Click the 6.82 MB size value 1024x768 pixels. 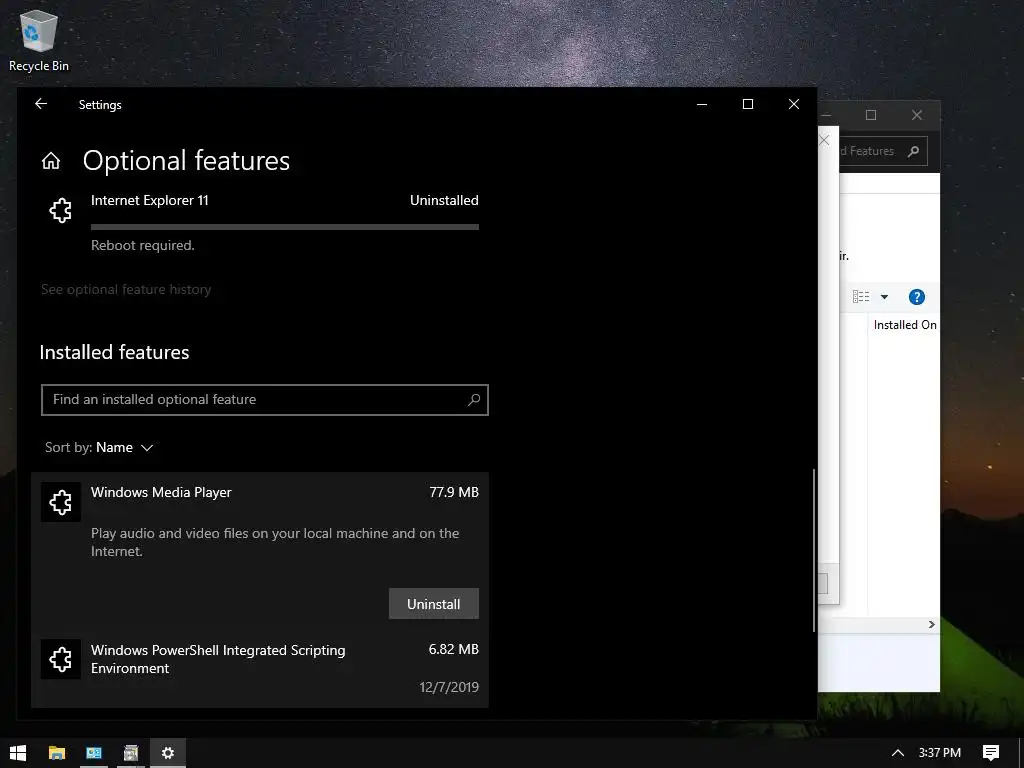click(x=453, y=649)
